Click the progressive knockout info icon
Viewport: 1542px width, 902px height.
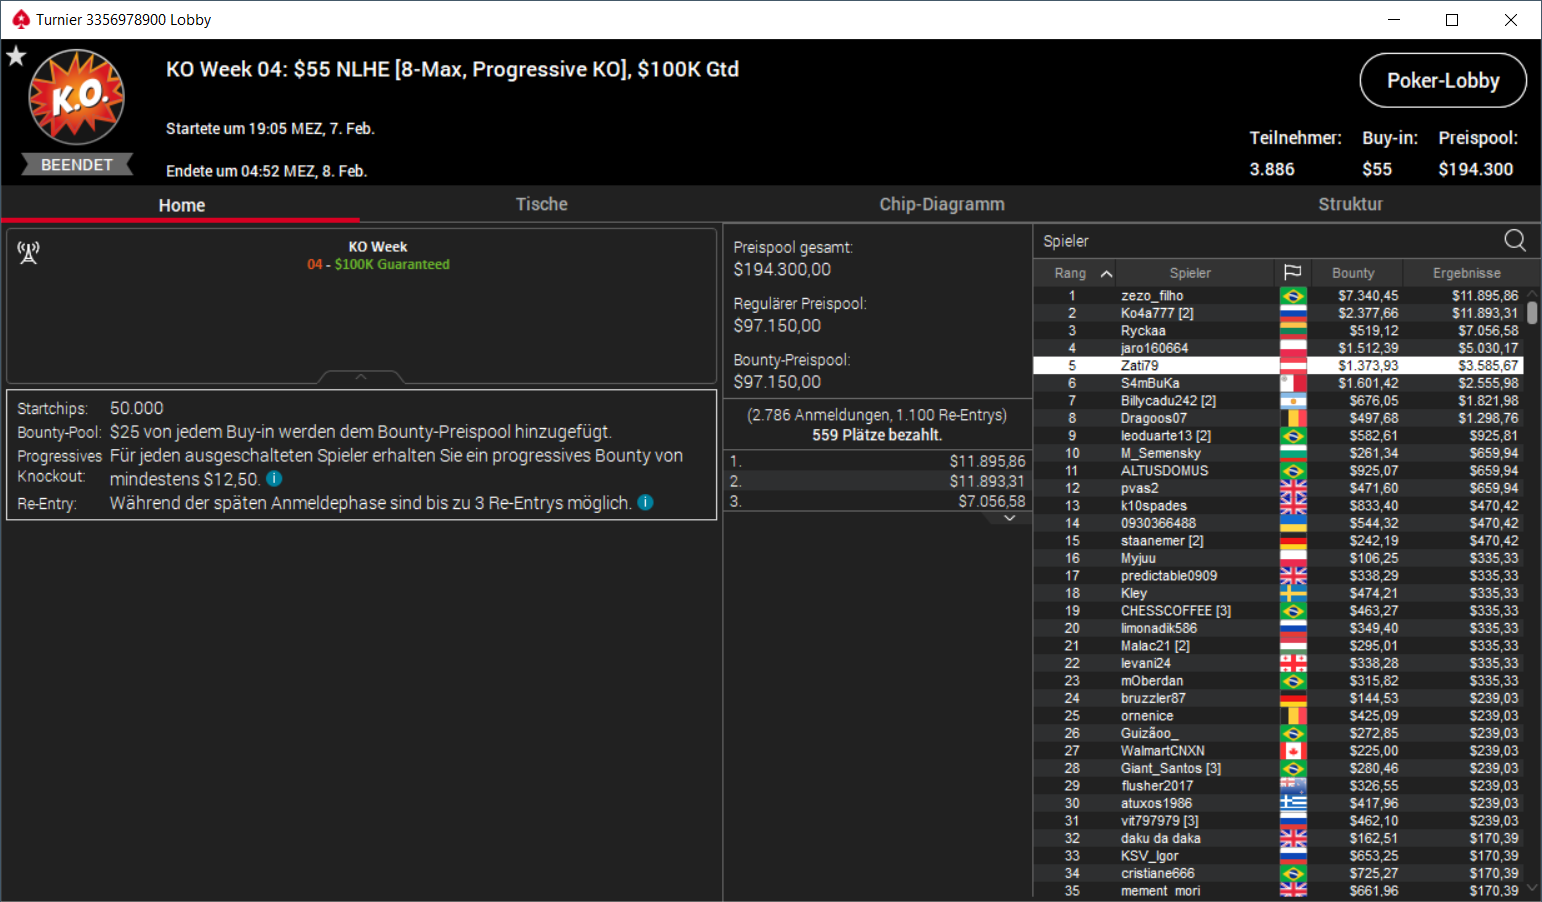click(x=274, y=479)
